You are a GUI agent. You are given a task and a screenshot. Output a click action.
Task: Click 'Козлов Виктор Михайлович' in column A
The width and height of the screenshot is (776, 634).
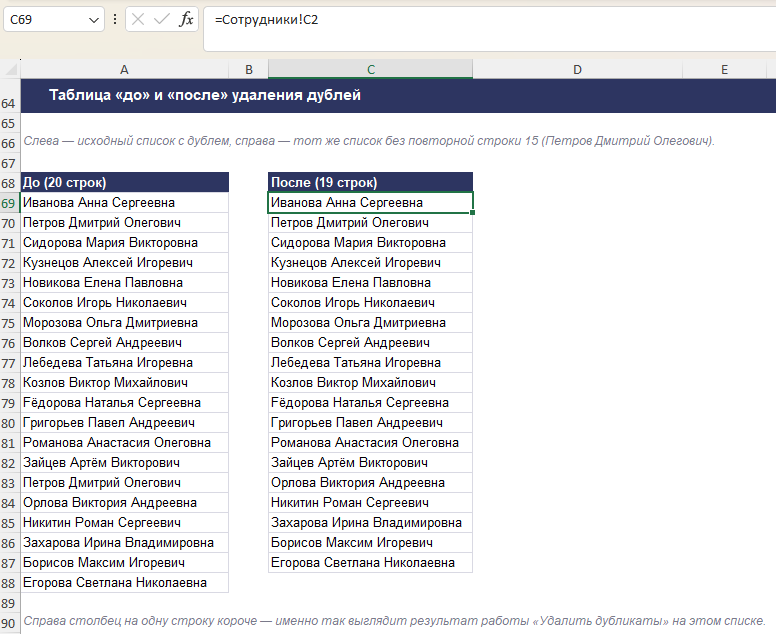124,383
